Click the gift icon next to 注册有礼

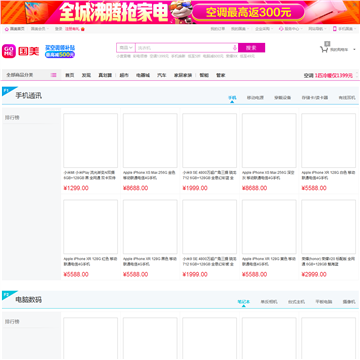(83, 29)
